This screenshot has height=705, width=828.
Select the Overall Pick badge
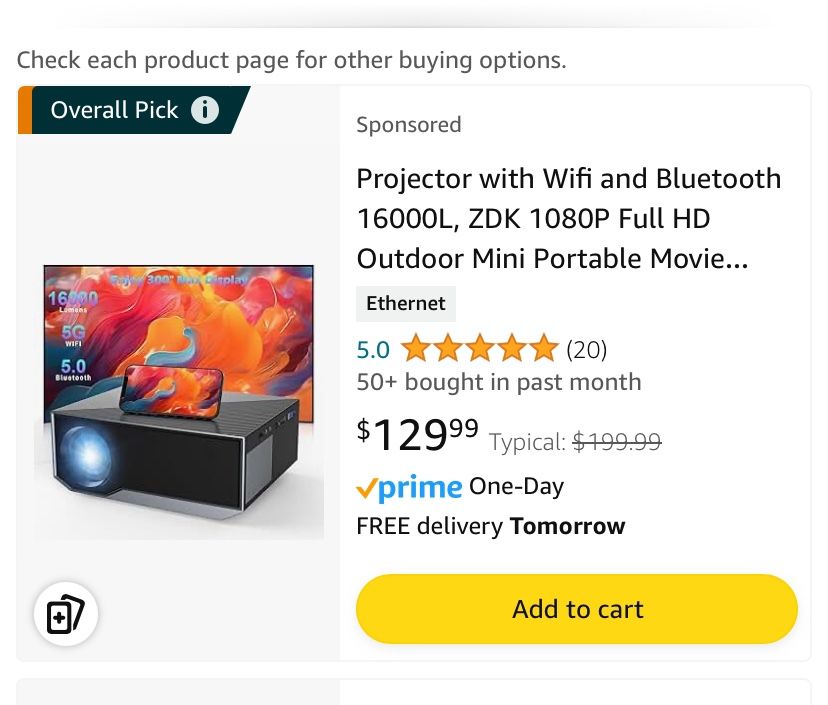pos(114,110)
